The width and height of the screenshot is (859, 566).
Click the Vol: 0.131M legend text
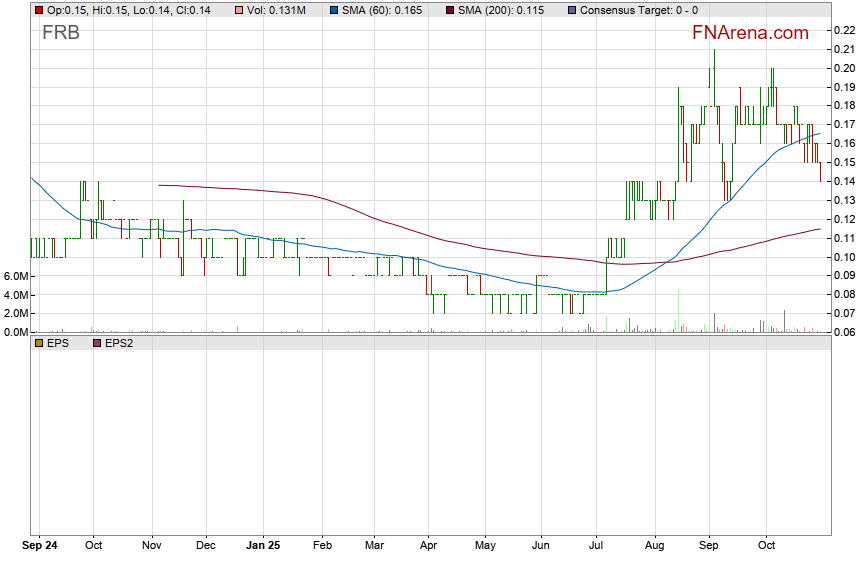pyautogui.click(x=281, y=10)
